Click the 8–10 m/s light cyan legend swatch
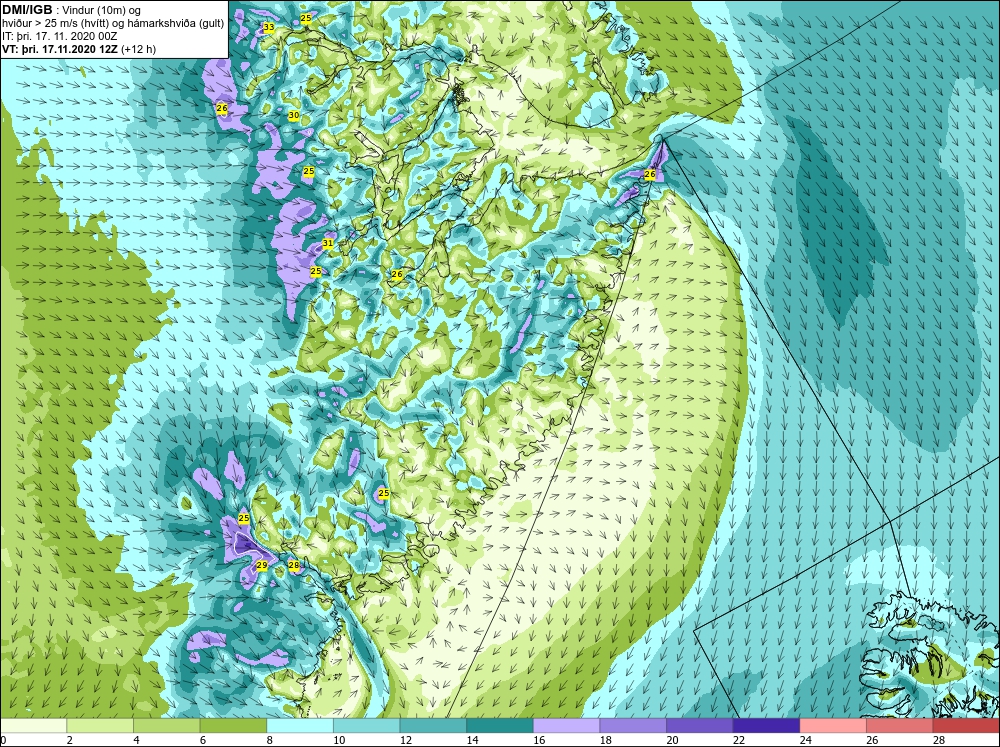Viewport: 1000px width, 747px height. tap(300, 726)
